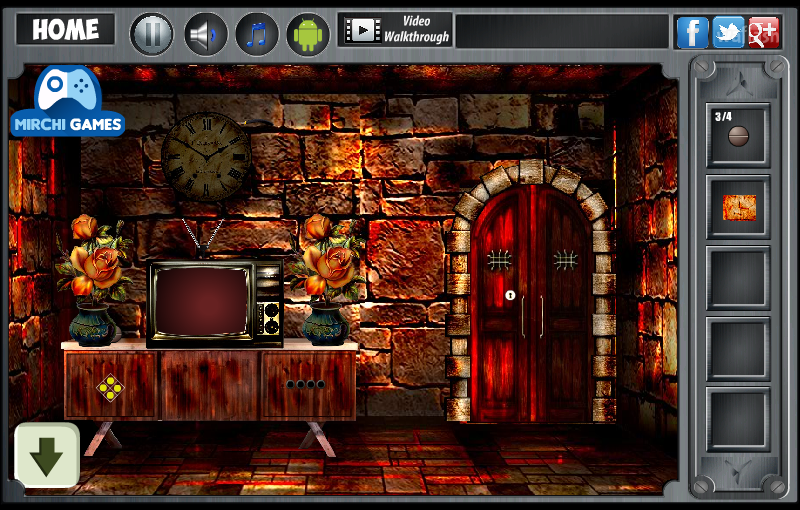Viewport: 800px width, 510px height.
Task: Click the yellow four-dot diamond puzzle
Action: pos(110,389)
